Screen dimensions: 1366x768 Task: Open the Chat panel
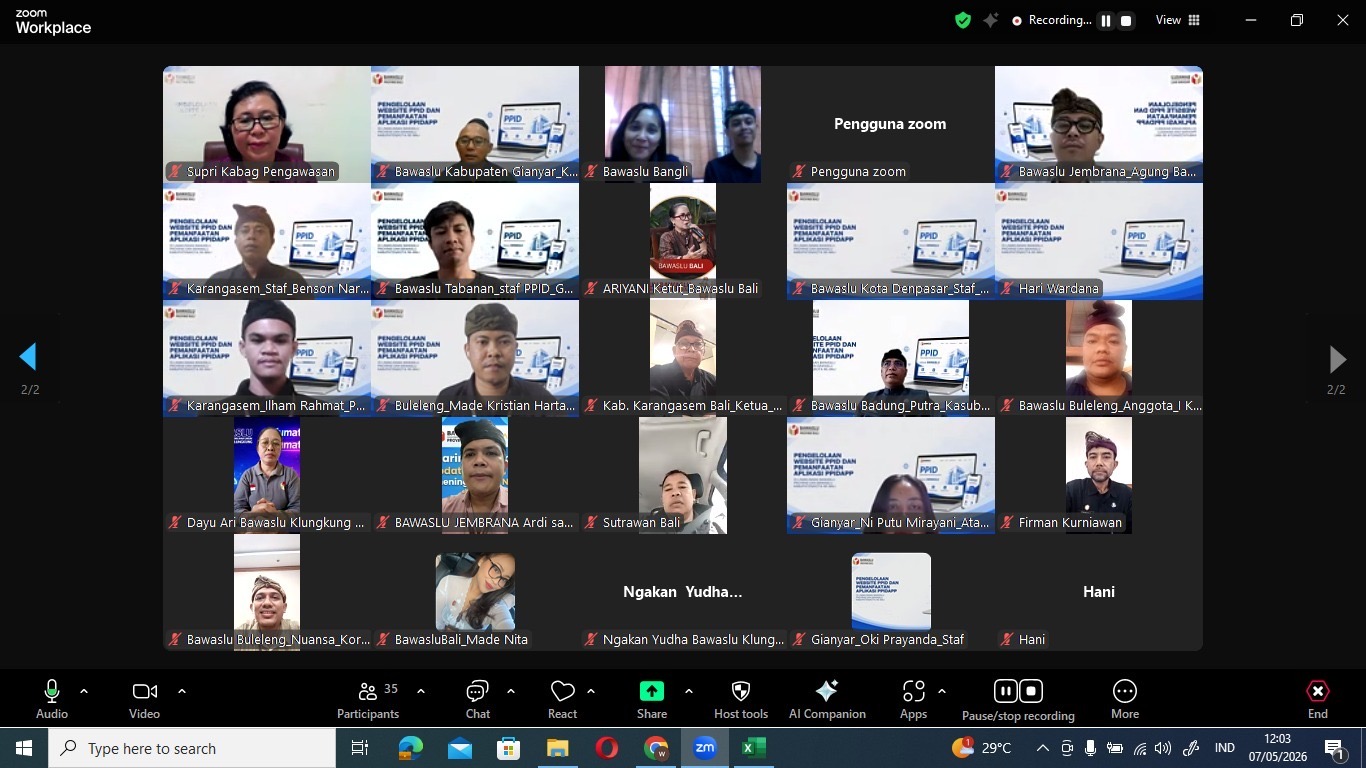pyautogui.click(x=477, y=699)
